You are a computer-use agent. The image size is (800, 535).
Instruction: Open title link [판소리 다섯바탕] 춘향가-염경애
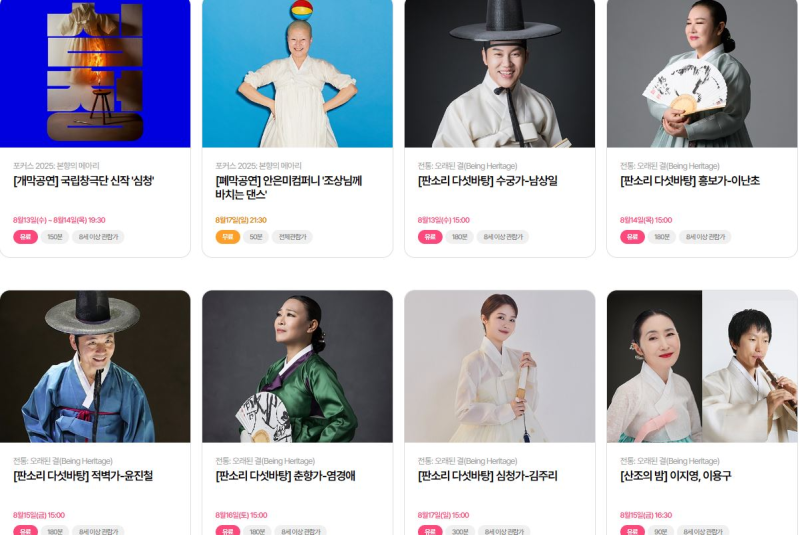[x=285, y=476]
